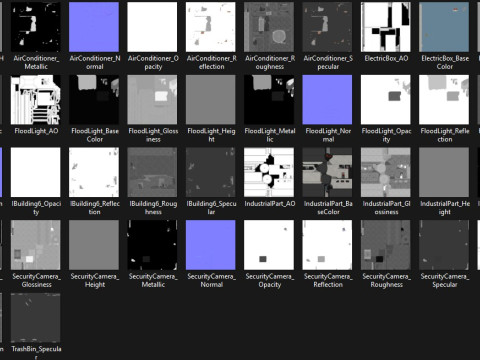
Task: Click the file name label FloodLight_AO
Action: pos(36,131)
